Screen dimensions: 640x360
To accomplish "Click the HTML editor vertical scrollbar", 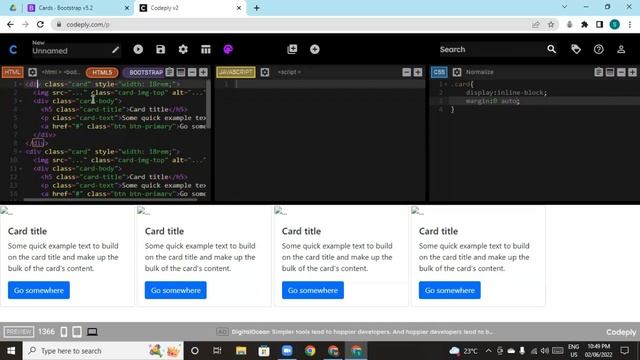I will [209, 104].
